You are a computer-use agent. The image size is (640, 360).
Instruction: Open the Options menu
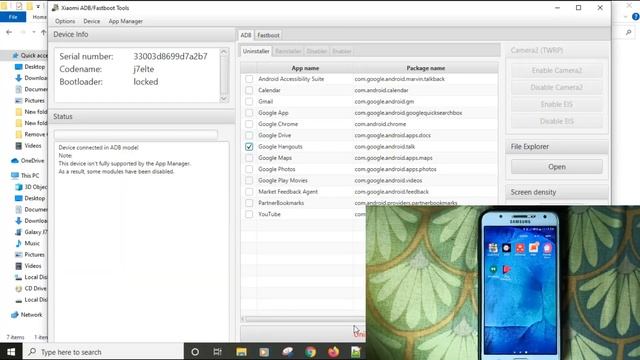pos(65,21)
